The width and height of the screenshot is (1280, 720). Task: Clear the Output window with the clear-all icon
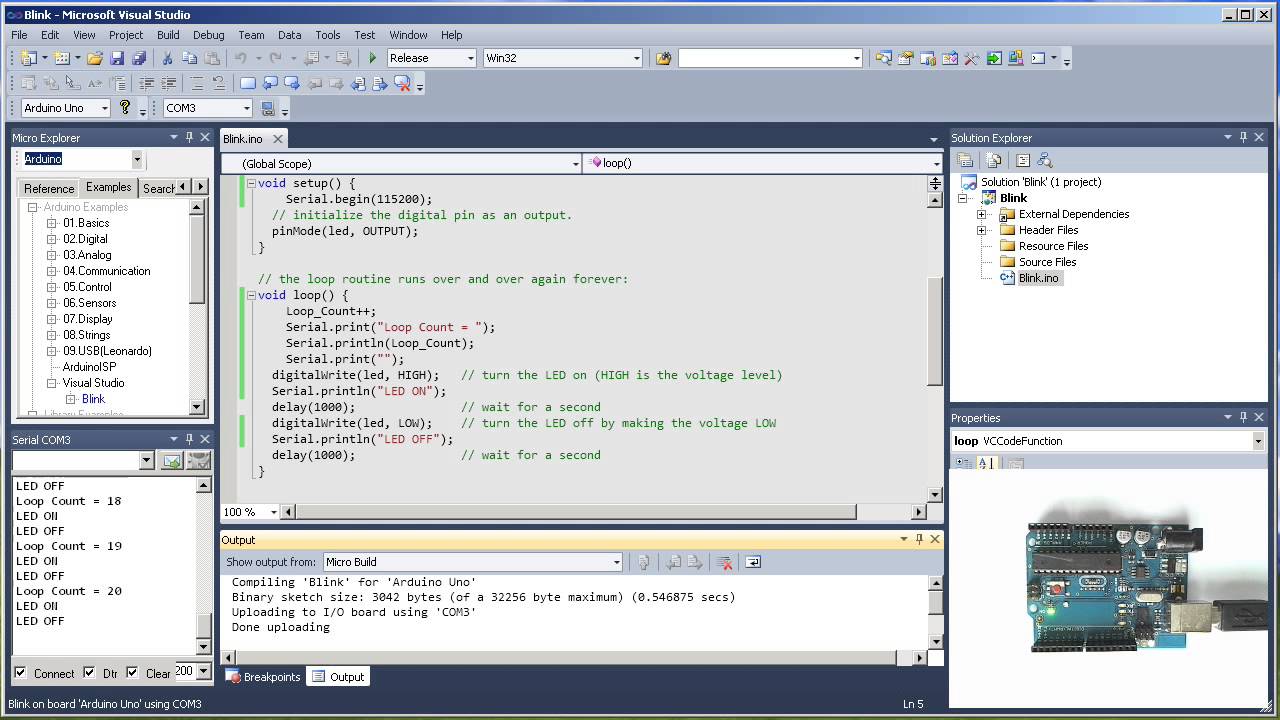[725, 562]
